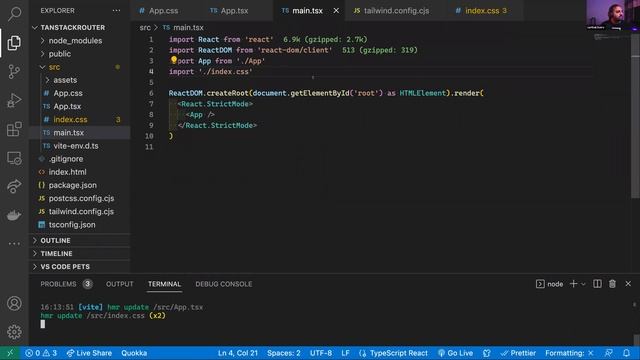
Task: Open App.tsx in the explorer
Action: coord(80,106)
